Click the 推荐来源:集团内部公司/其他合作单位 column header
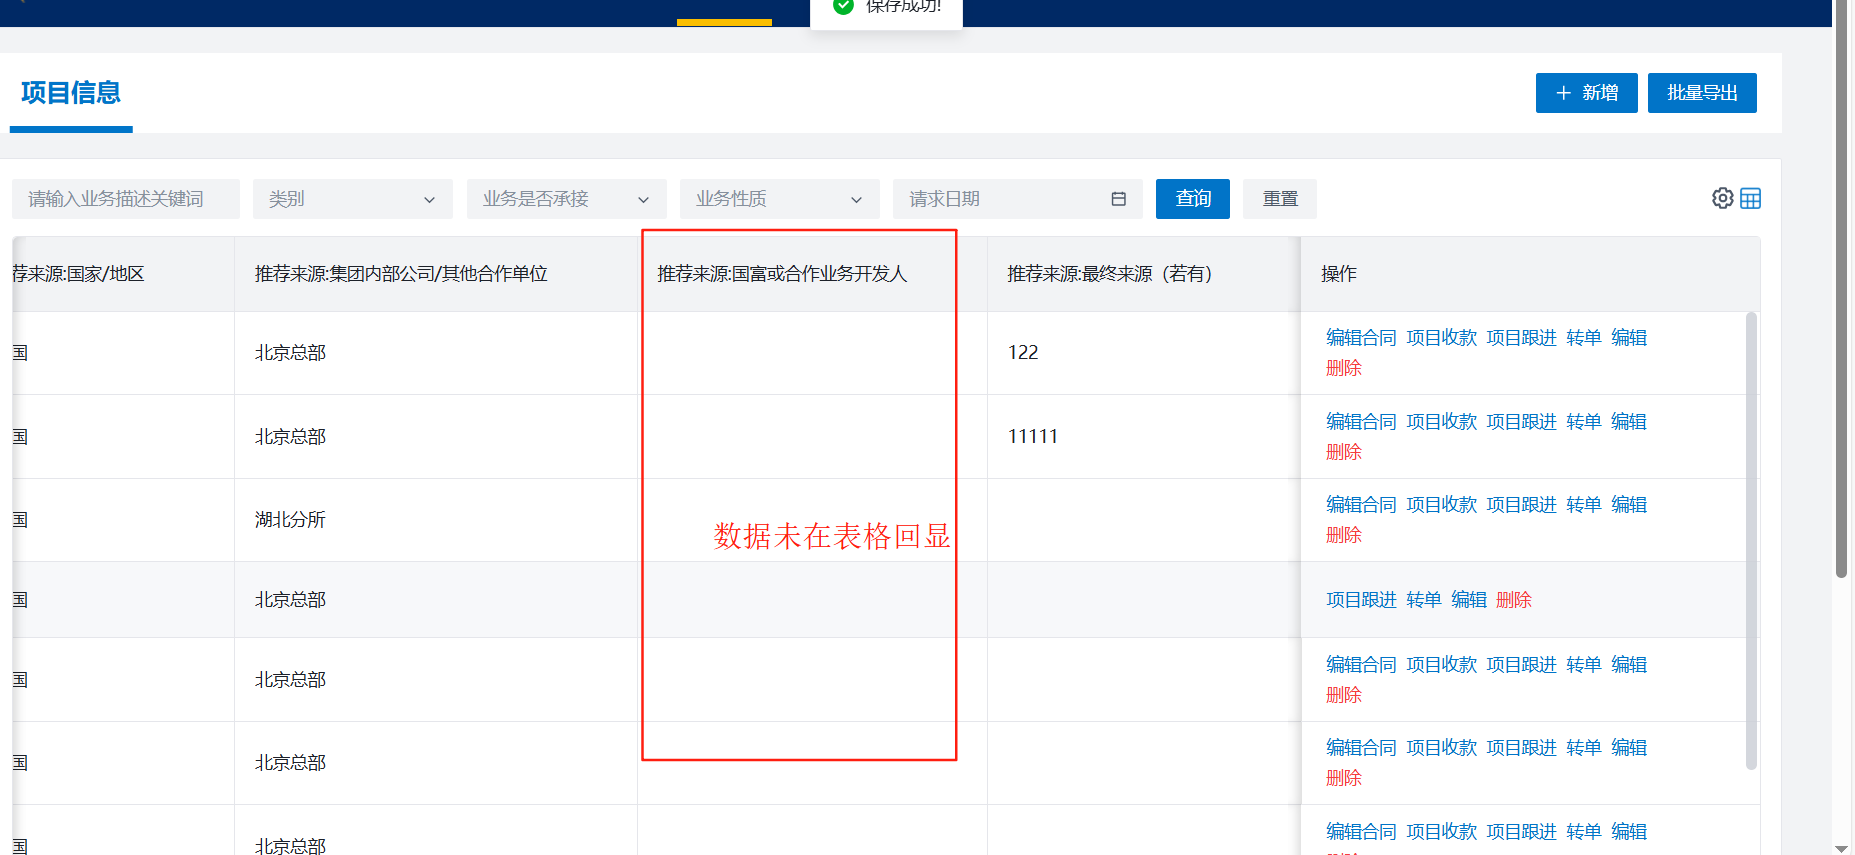The width and height of the screenshot is (1855, 855). pyautogui.click(x=436, y=274)
